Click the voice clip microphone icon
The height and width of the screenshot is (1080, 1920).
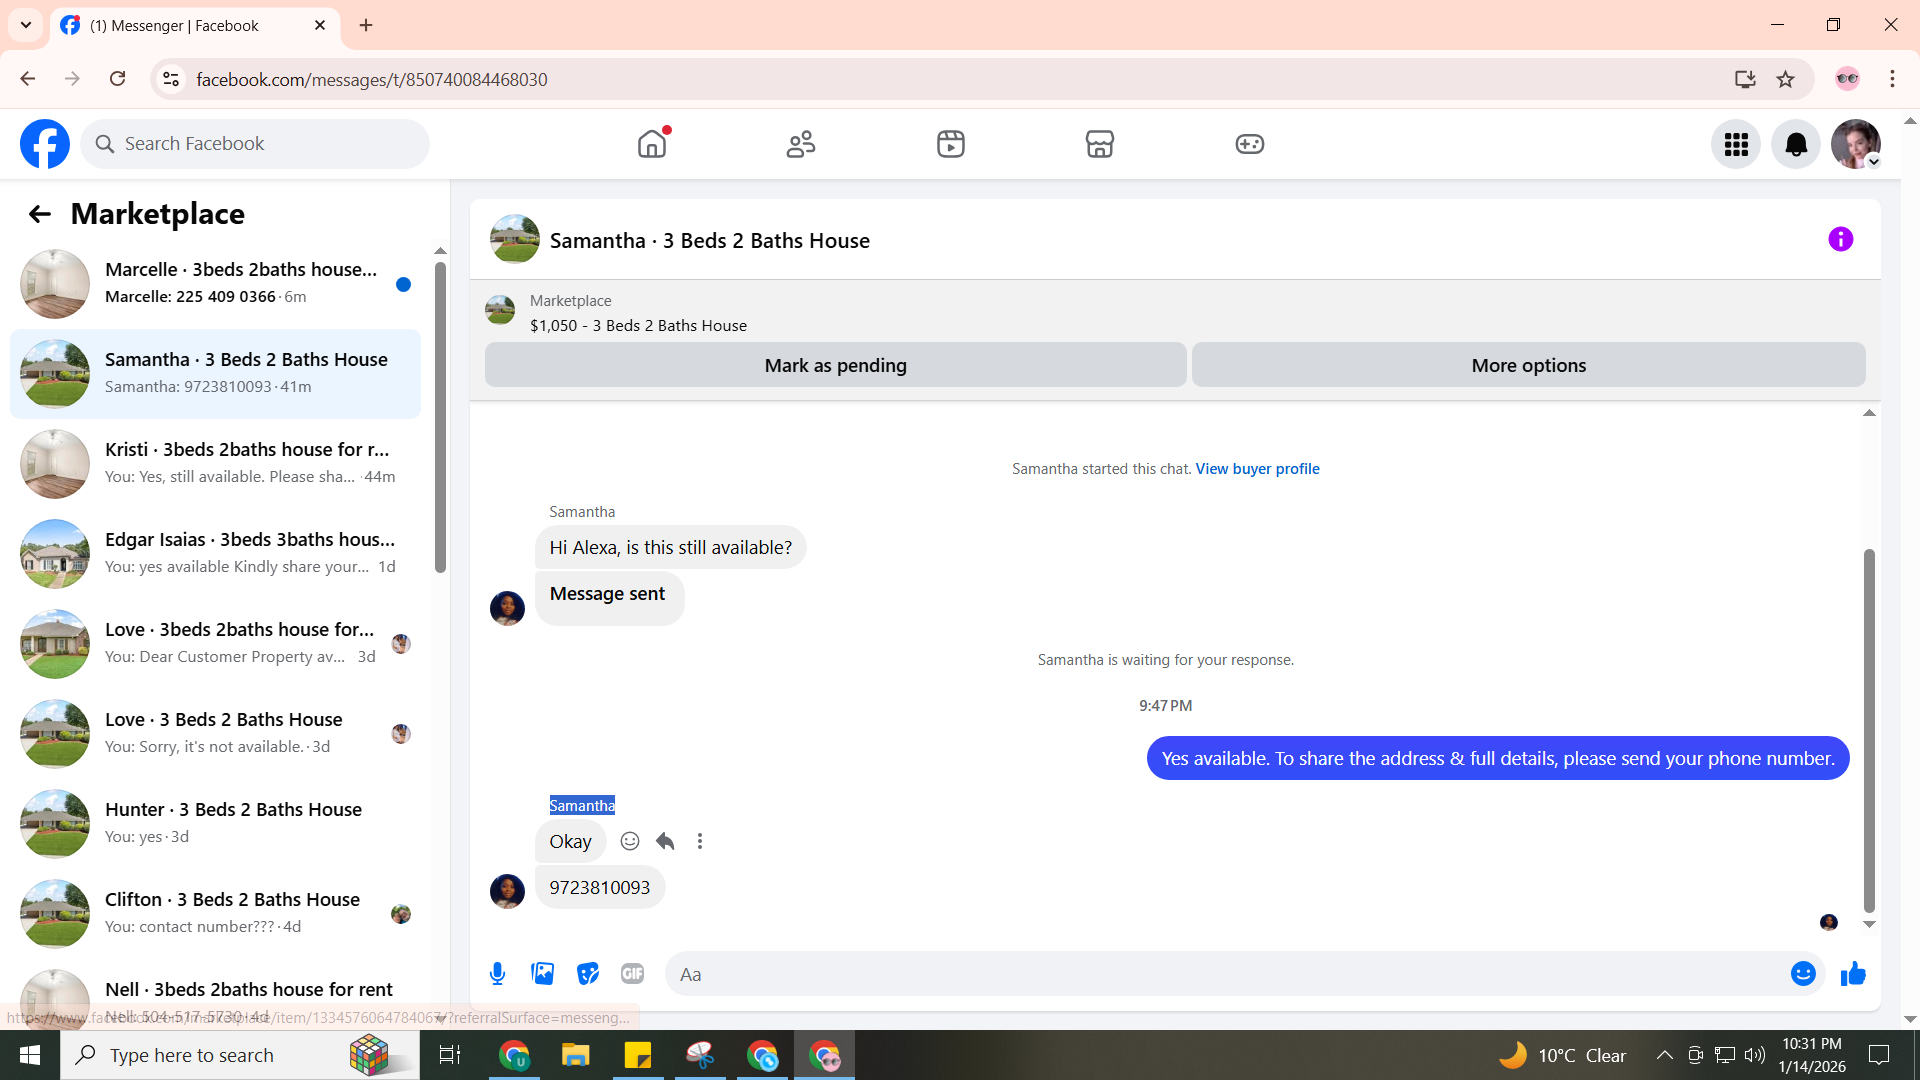click(x=497, y=974)
